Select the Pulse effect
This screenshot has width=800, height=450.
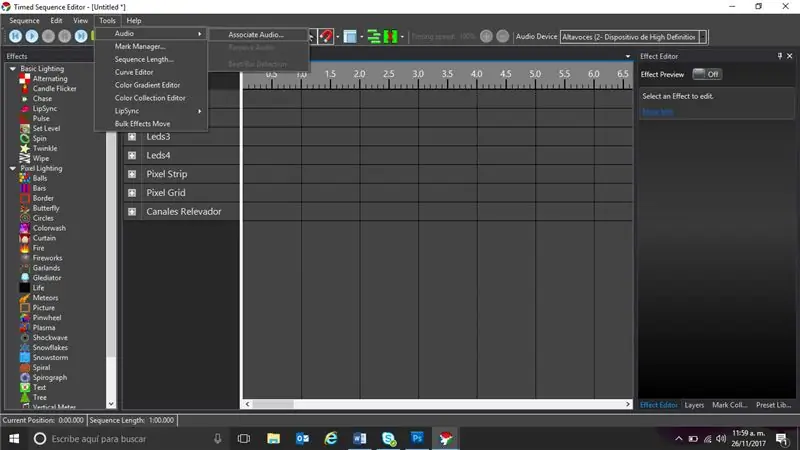click(41, 118)
